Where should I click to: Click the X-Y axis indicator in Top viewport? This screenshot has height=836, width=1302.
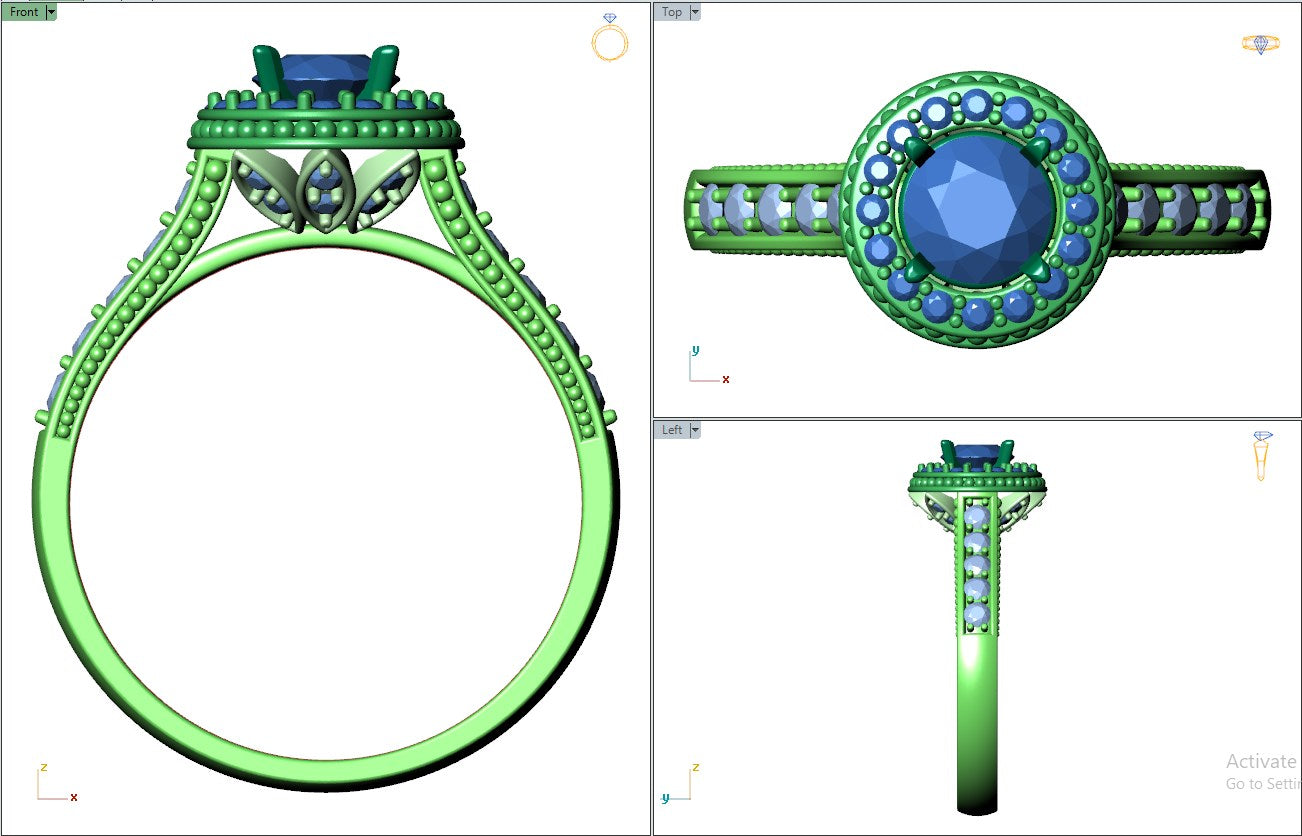705,368
